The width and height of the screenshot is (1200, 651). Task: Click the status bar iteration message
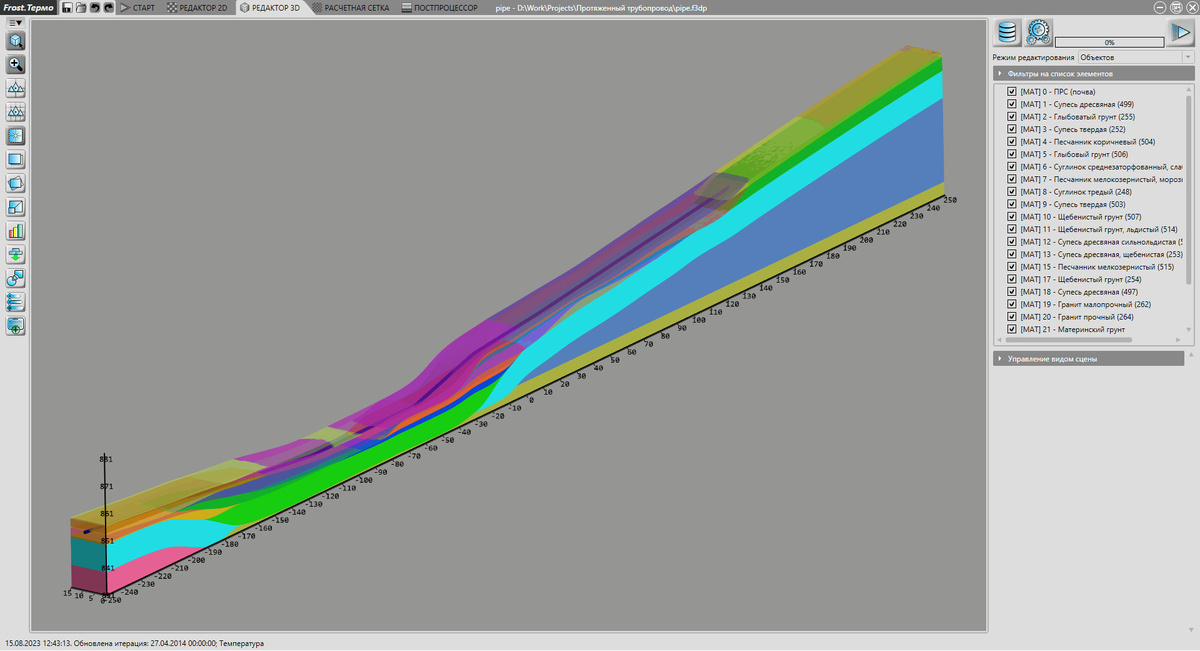tap(135, 643)
